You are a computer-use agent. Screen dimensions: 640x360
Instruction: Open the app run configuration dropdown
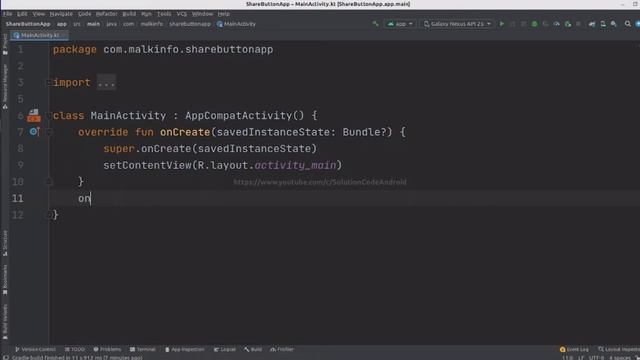pos(400,24)
